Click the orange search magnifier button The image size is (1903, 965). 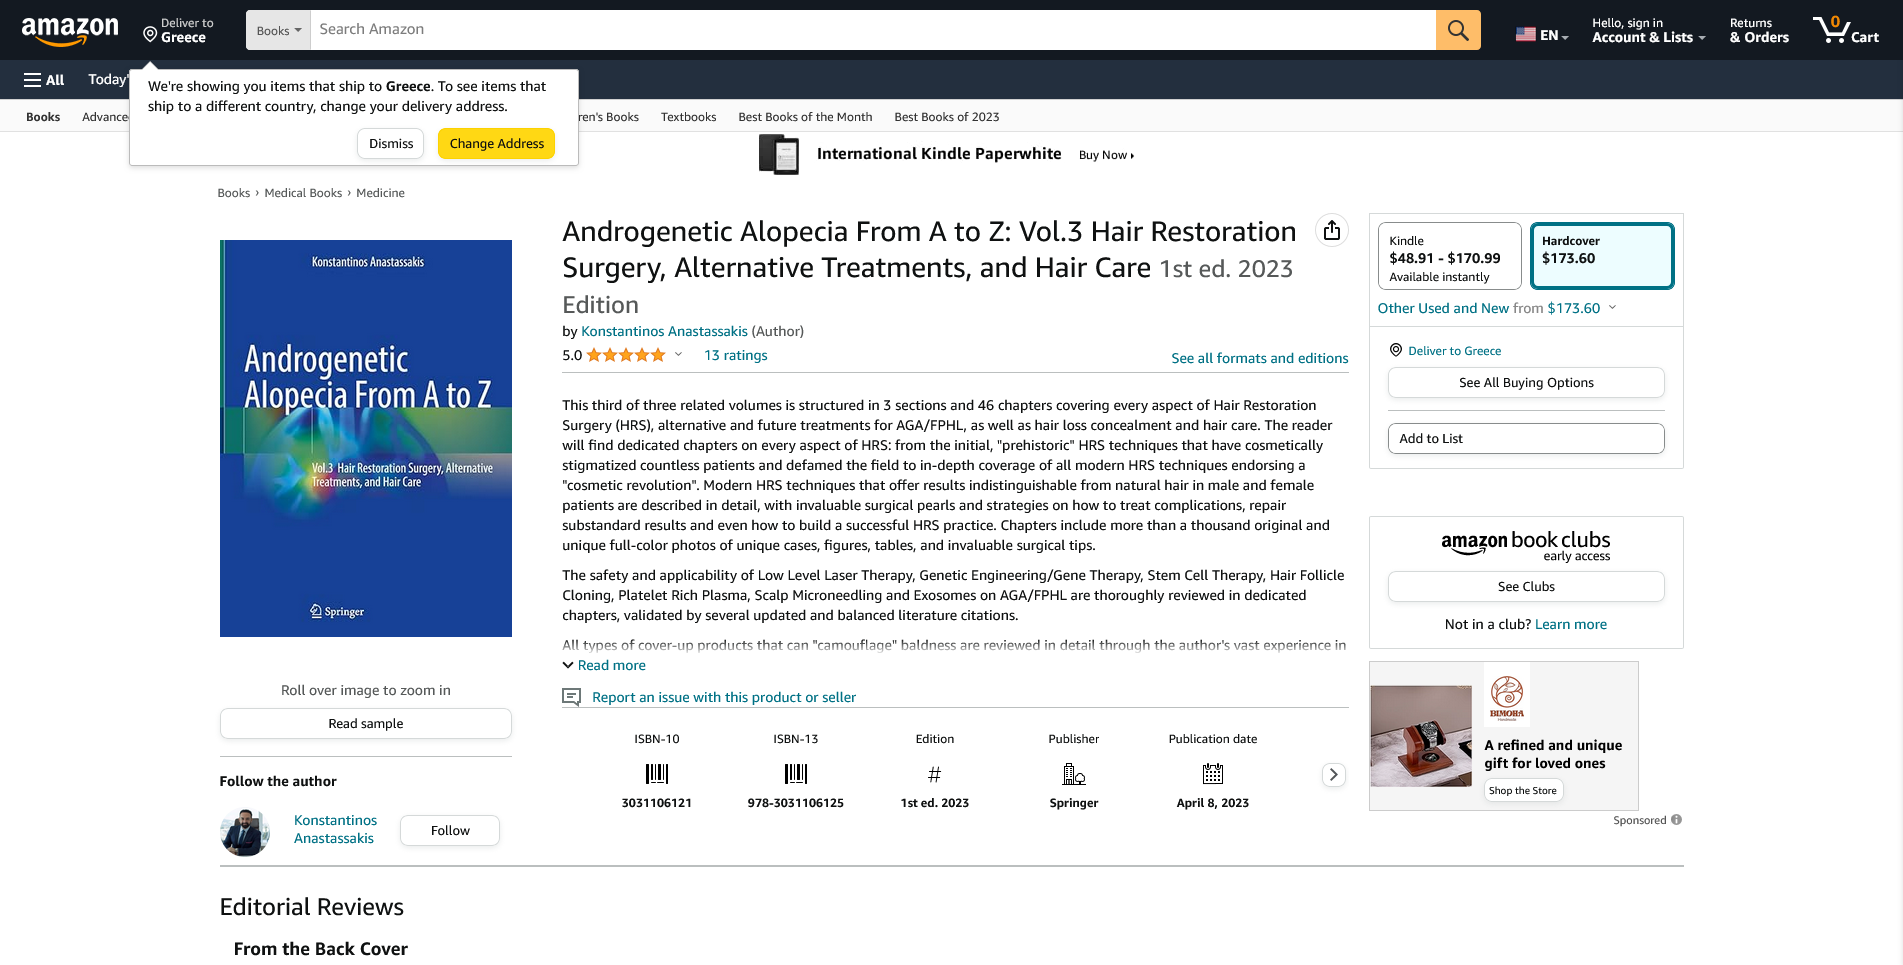[1457, 30]
